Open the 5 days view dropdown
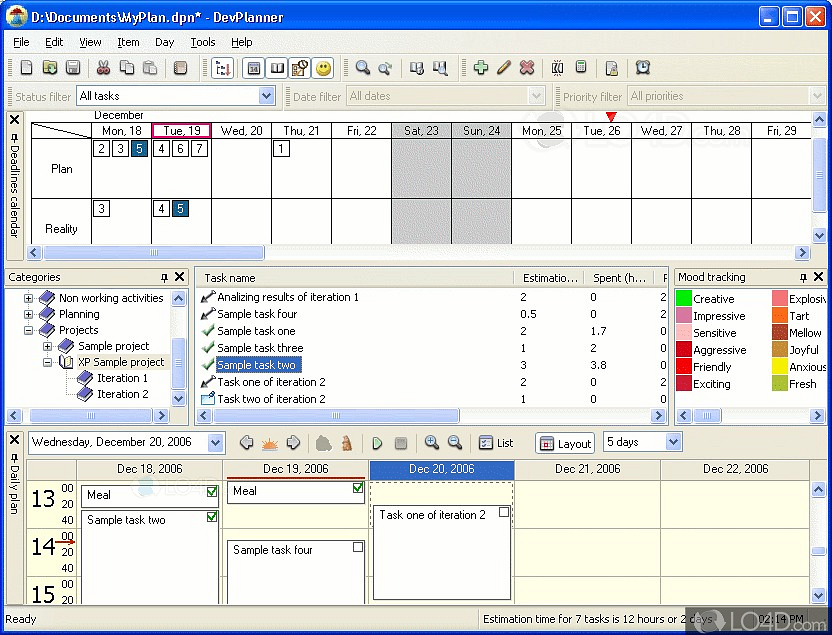832x635 pixels. (x=672, y=442)
